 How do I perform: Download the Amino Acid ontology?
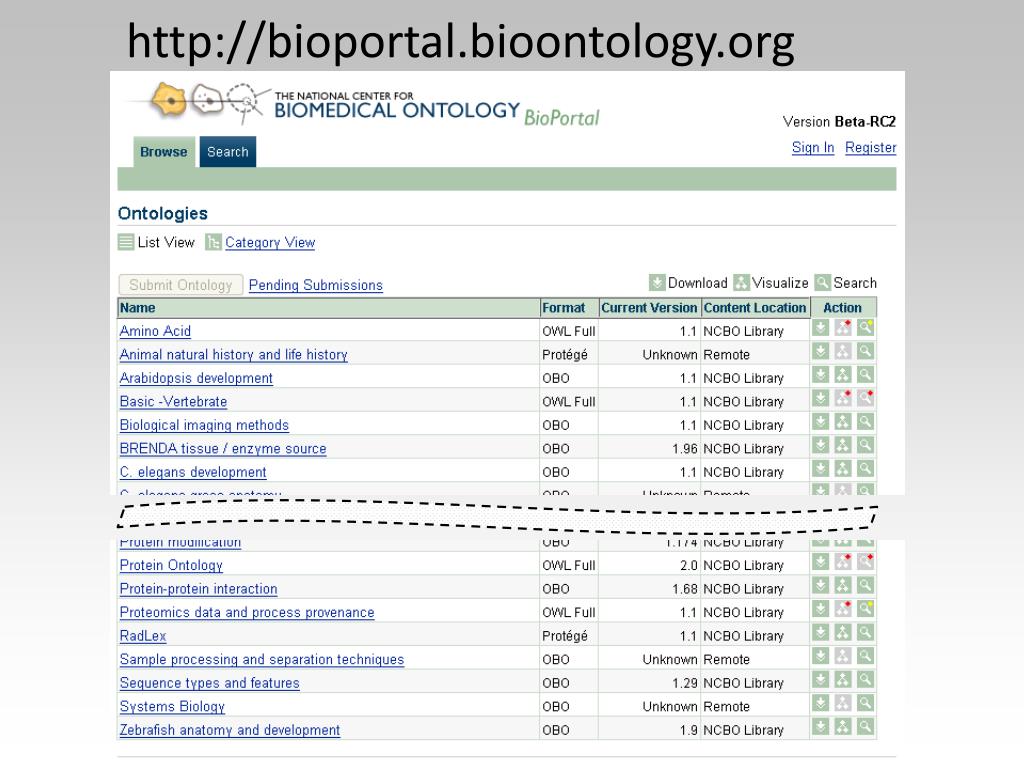820,328
